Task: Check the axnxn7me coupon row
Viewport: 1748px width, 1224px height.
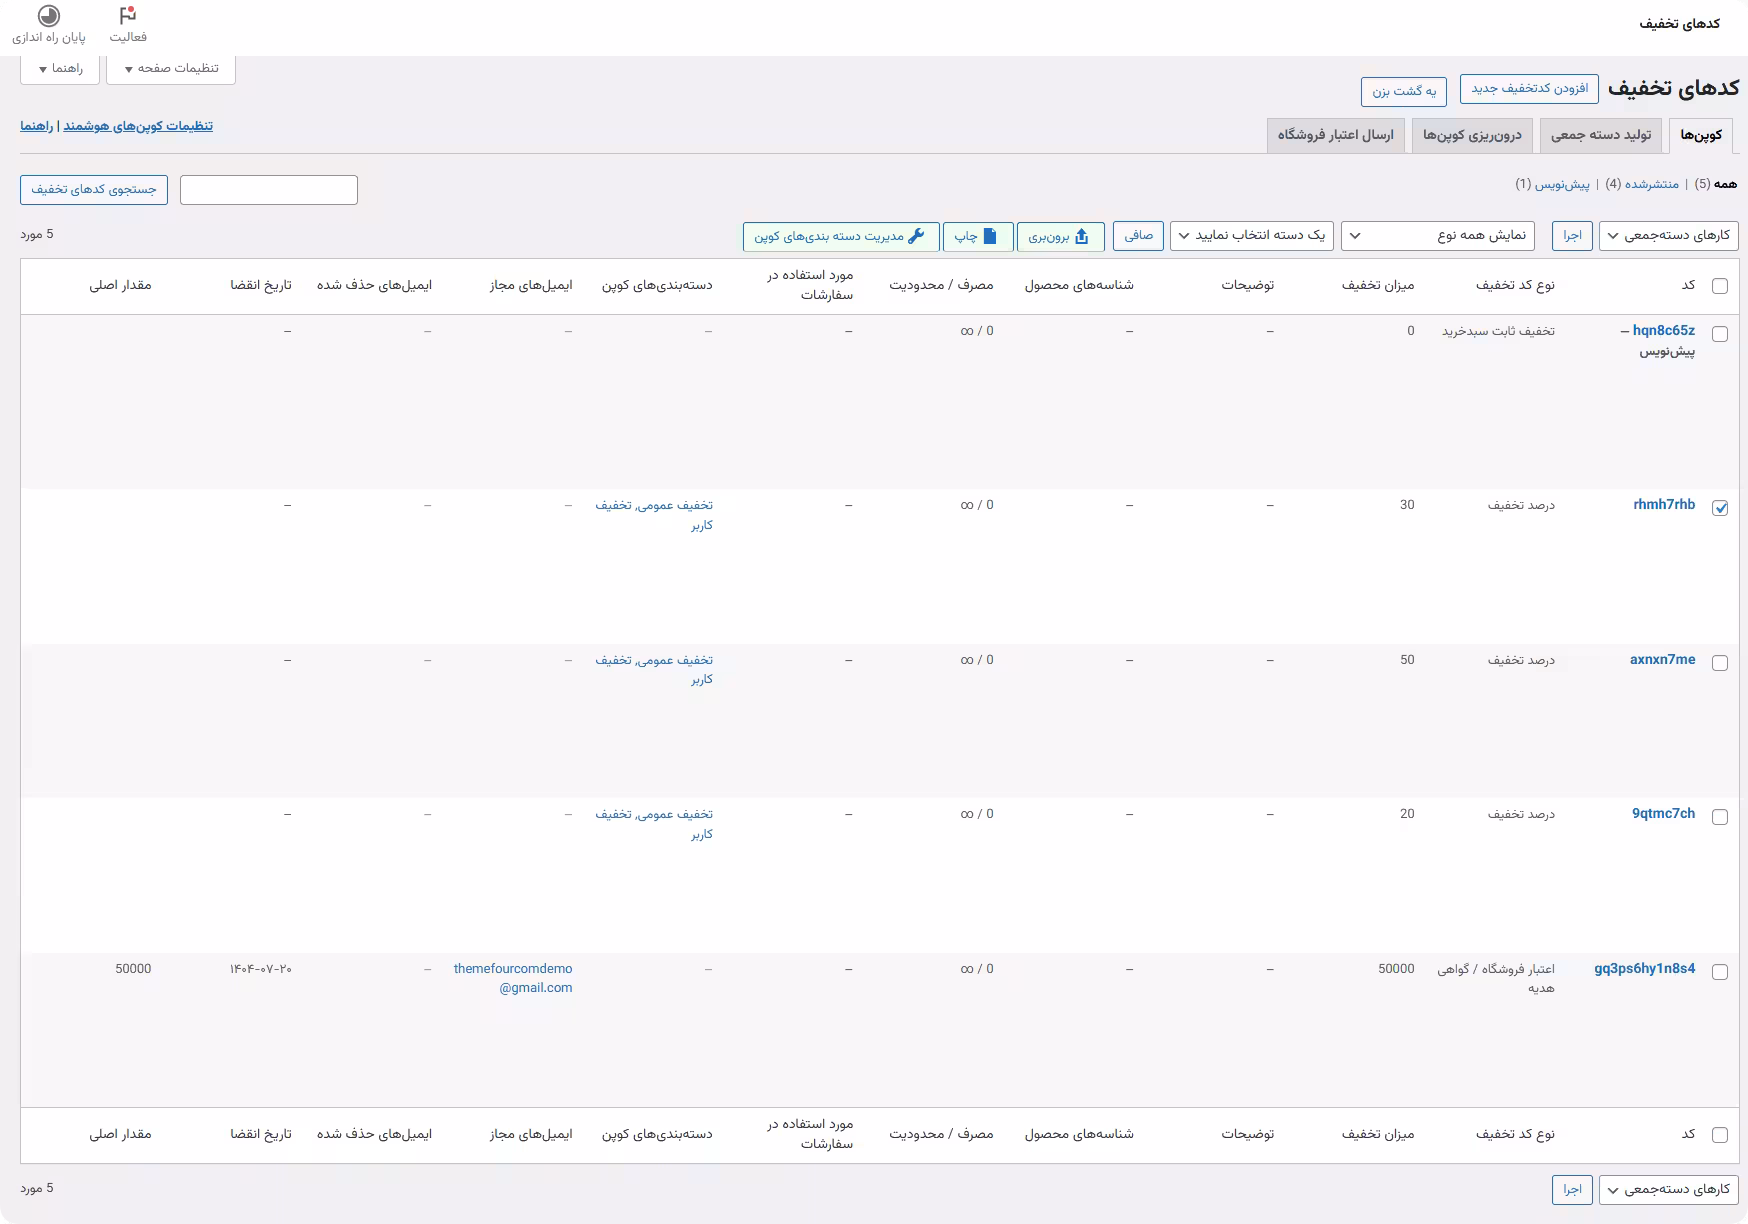Action: [x=1720, y=663]
